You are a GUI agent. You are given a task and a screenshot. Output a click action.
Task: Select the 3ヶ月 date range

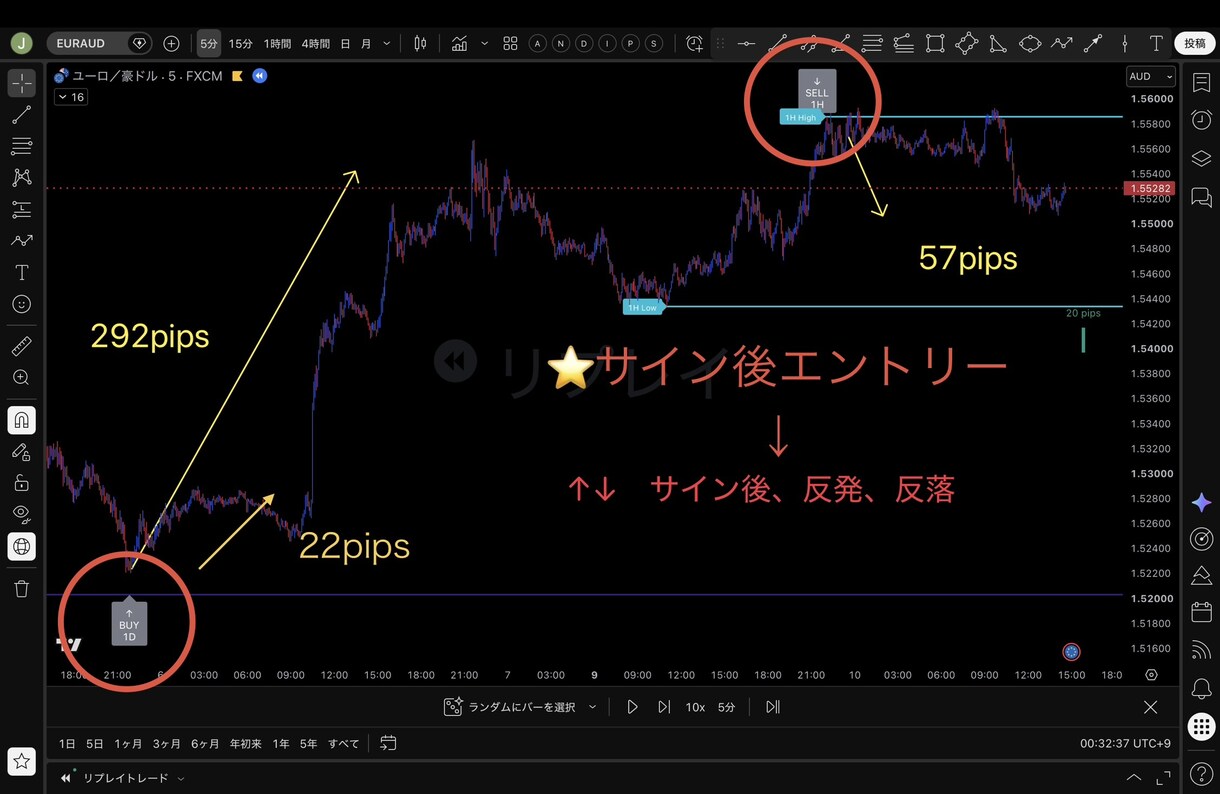coord(167,743)
